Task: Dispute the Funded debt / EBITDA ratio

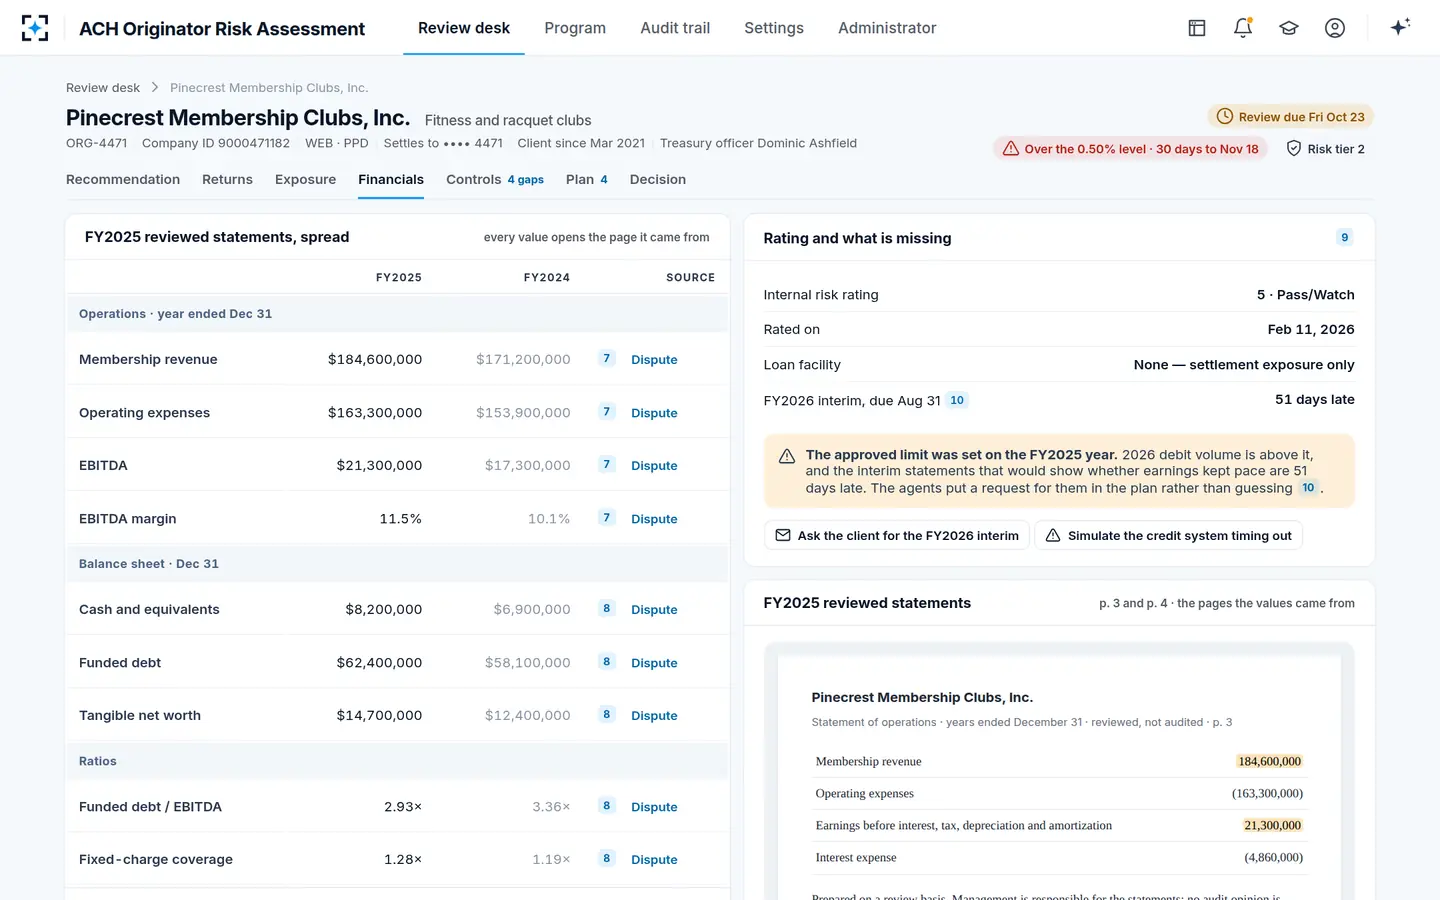Action: 654,807
